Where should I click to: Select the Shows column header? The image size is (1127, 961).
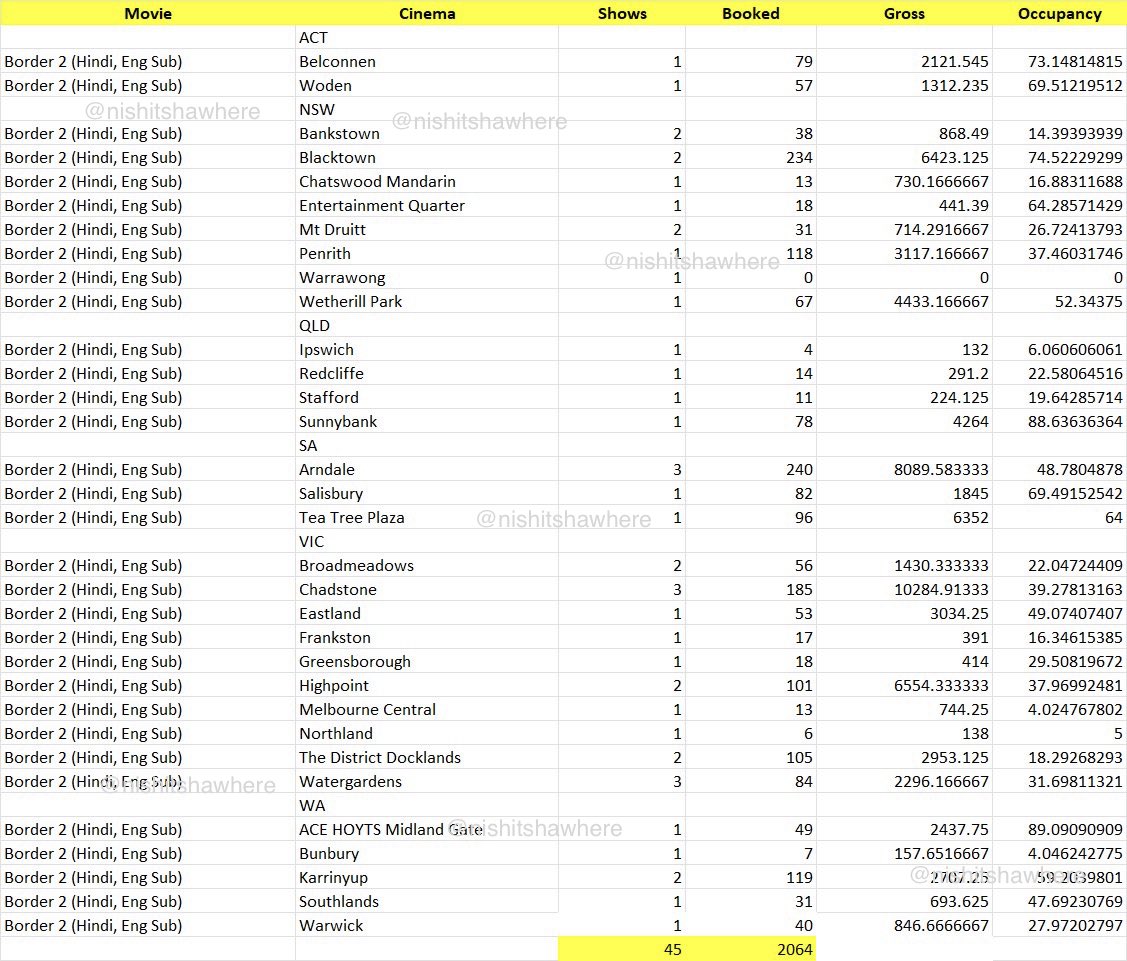[622, 13]
